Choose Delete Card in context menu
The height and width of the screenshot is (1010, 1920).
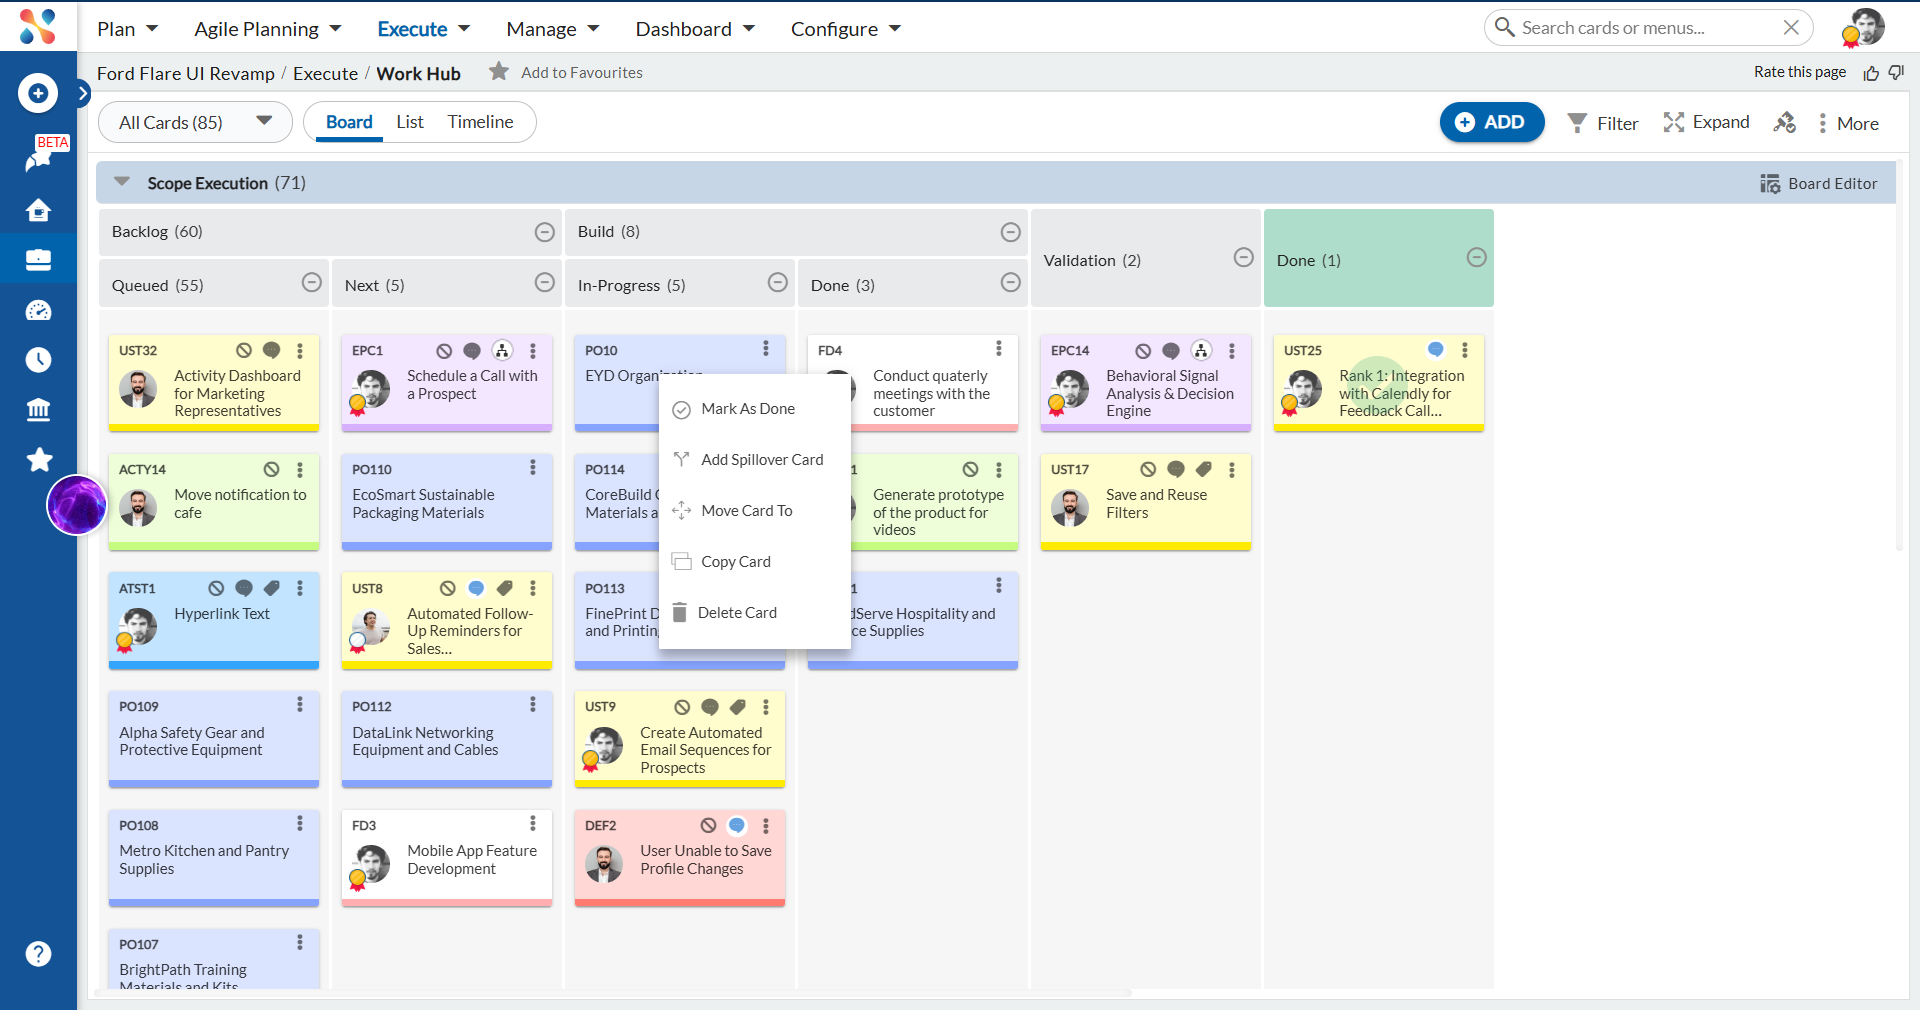[x=755, y=613]
